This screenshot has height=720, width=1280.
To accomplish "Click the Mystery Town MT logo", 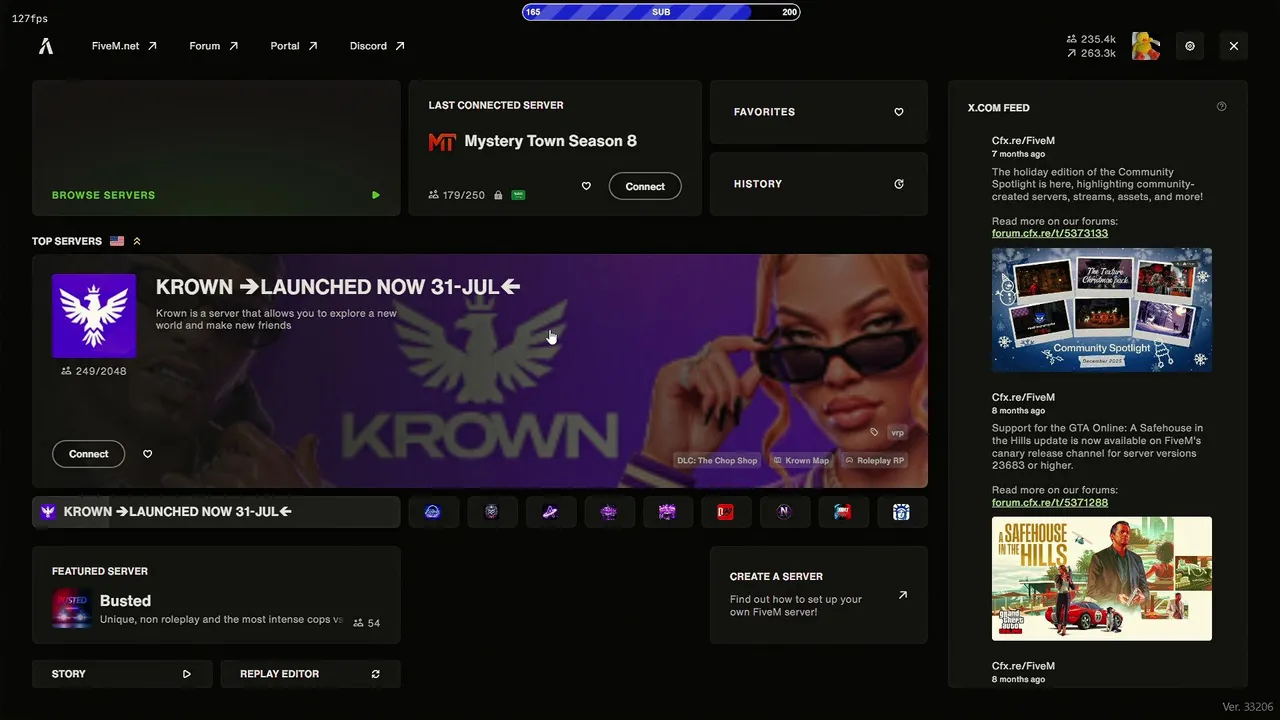I will click(441, 142).
